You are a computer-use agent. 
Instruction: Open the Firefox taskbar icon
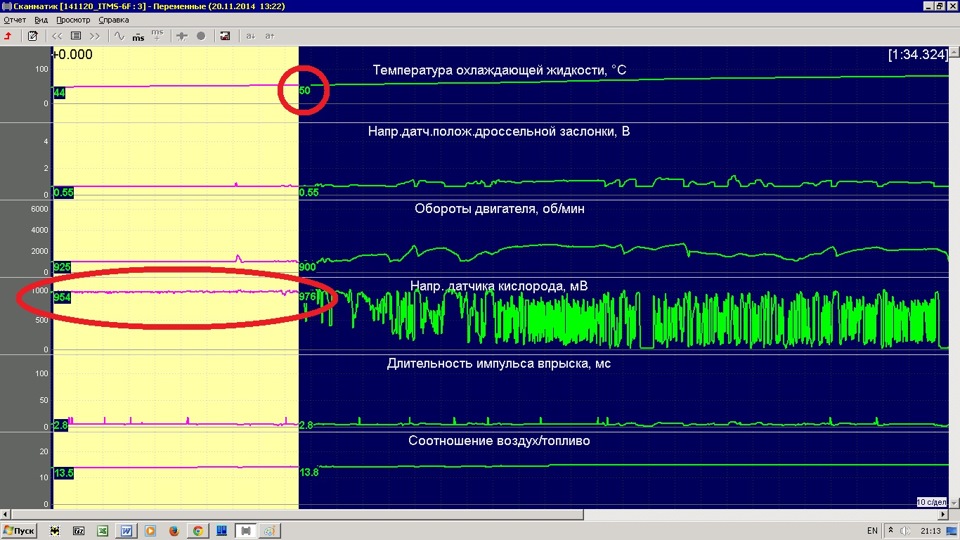click(174, 531)
